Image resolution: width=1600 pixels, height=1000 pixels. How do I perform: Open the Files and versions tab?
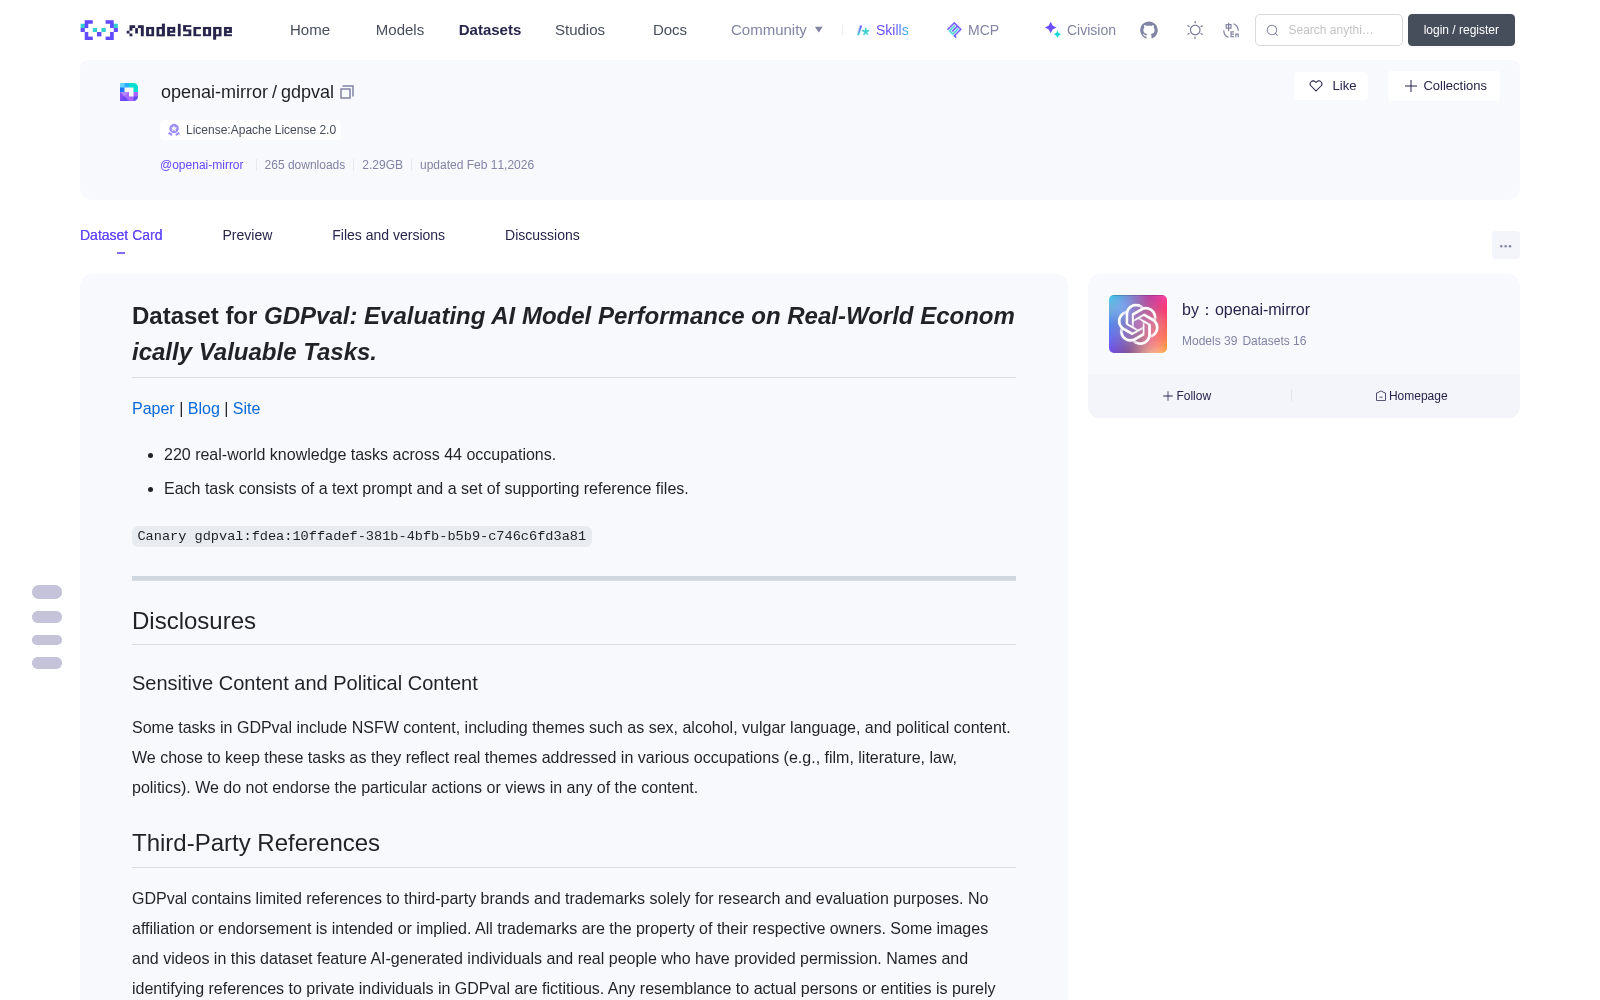[x=388, y=235]
